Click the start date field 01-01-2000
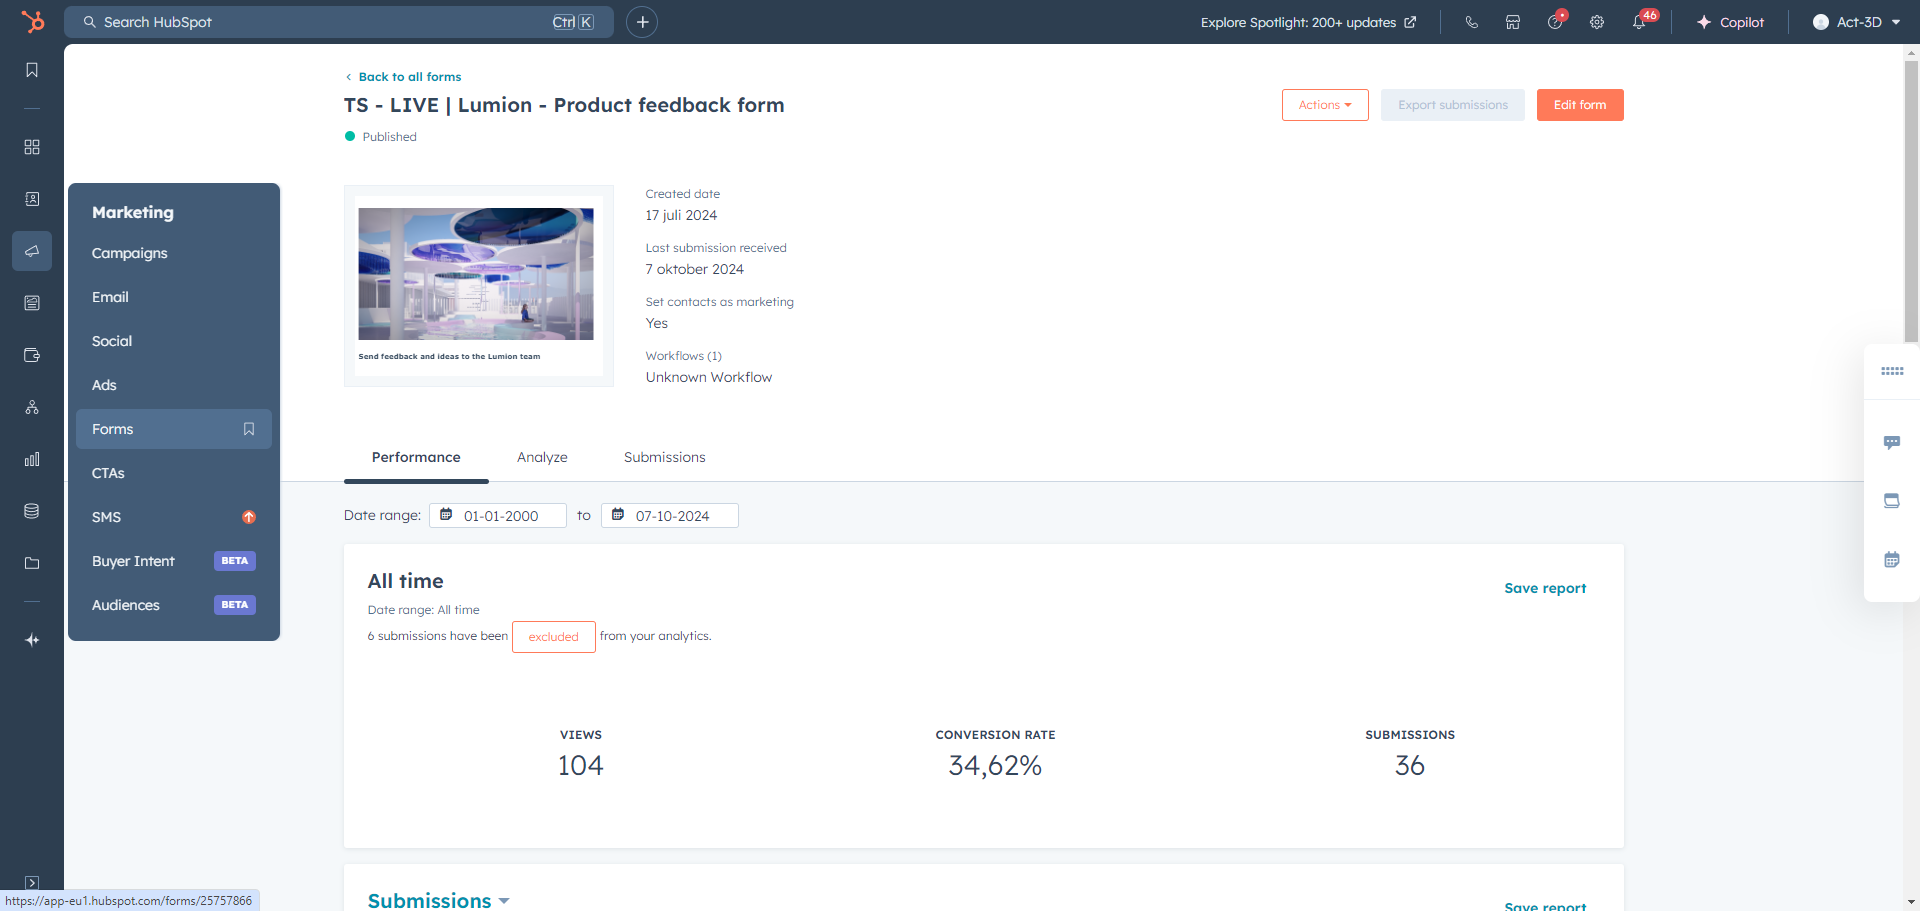Screen dimensions: 1920x911 click(x=500, y=516)
